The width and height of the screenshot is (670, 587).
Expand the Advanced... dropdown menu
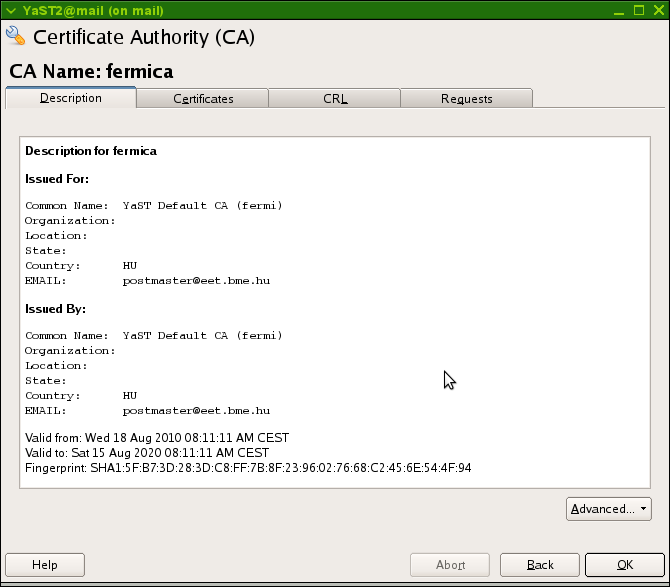tap(608, 509)
